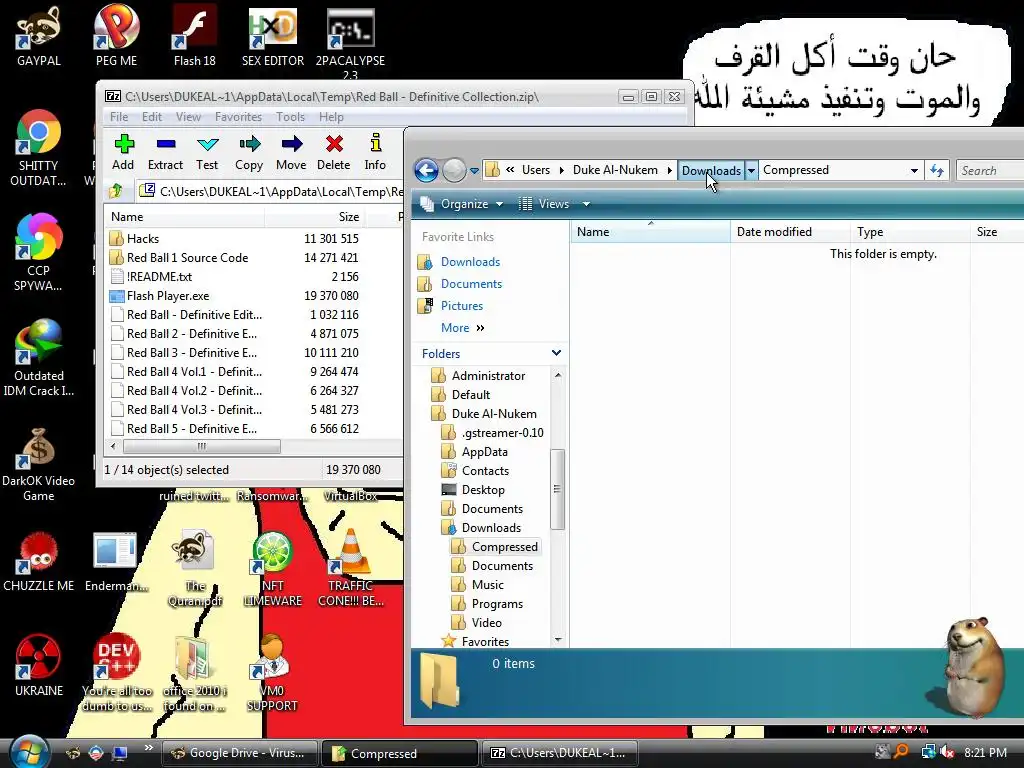Open the 7-Zip Edit menu
The width and height of the screenshot is (1024, 768).
(x=152, y=117)
